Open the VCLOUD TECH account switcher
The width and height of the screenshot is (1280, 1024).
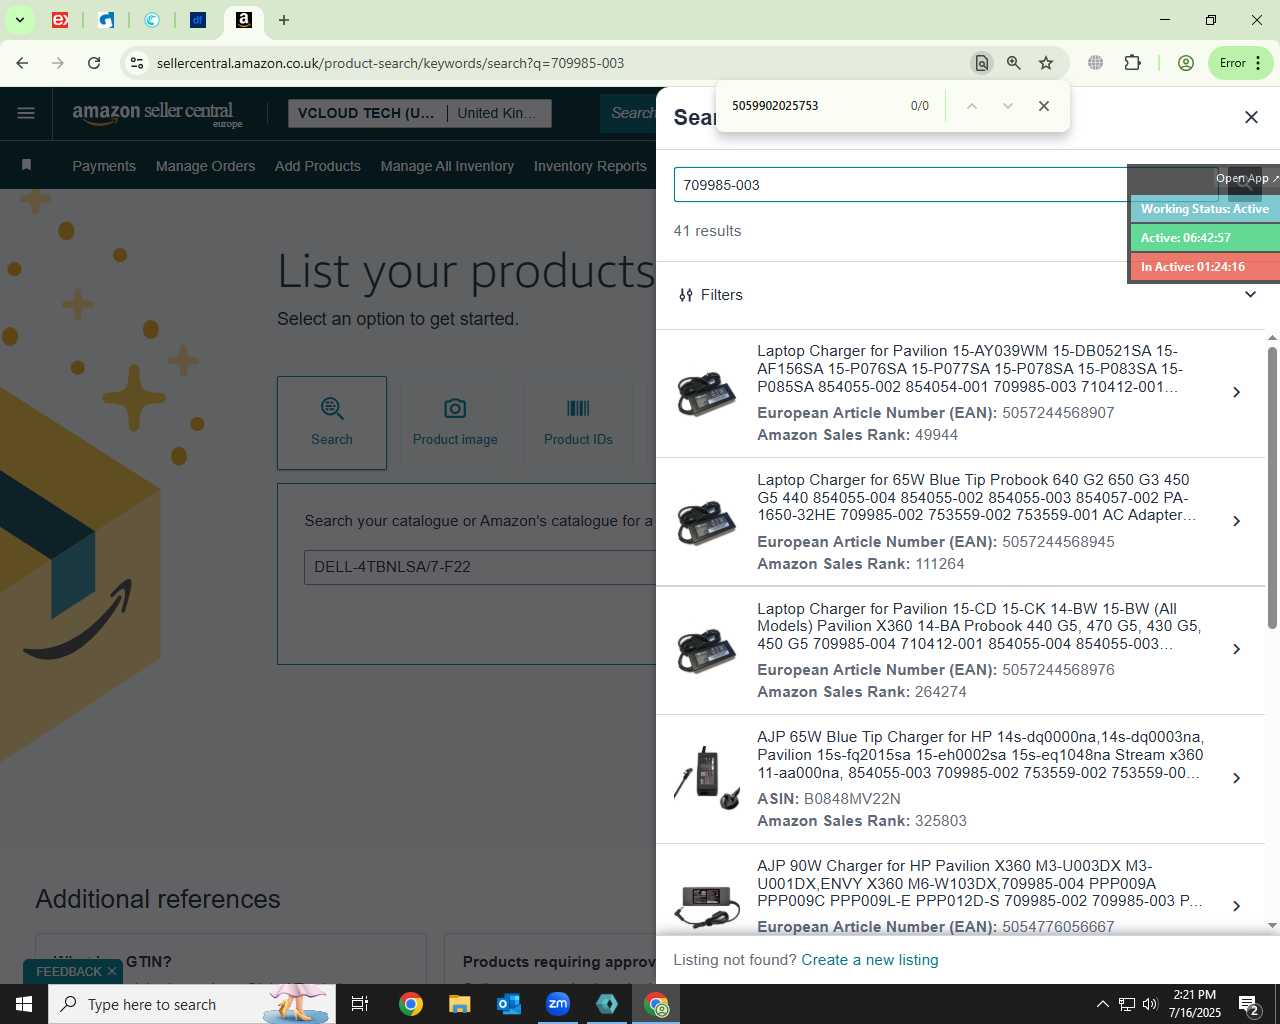[419, 113]
